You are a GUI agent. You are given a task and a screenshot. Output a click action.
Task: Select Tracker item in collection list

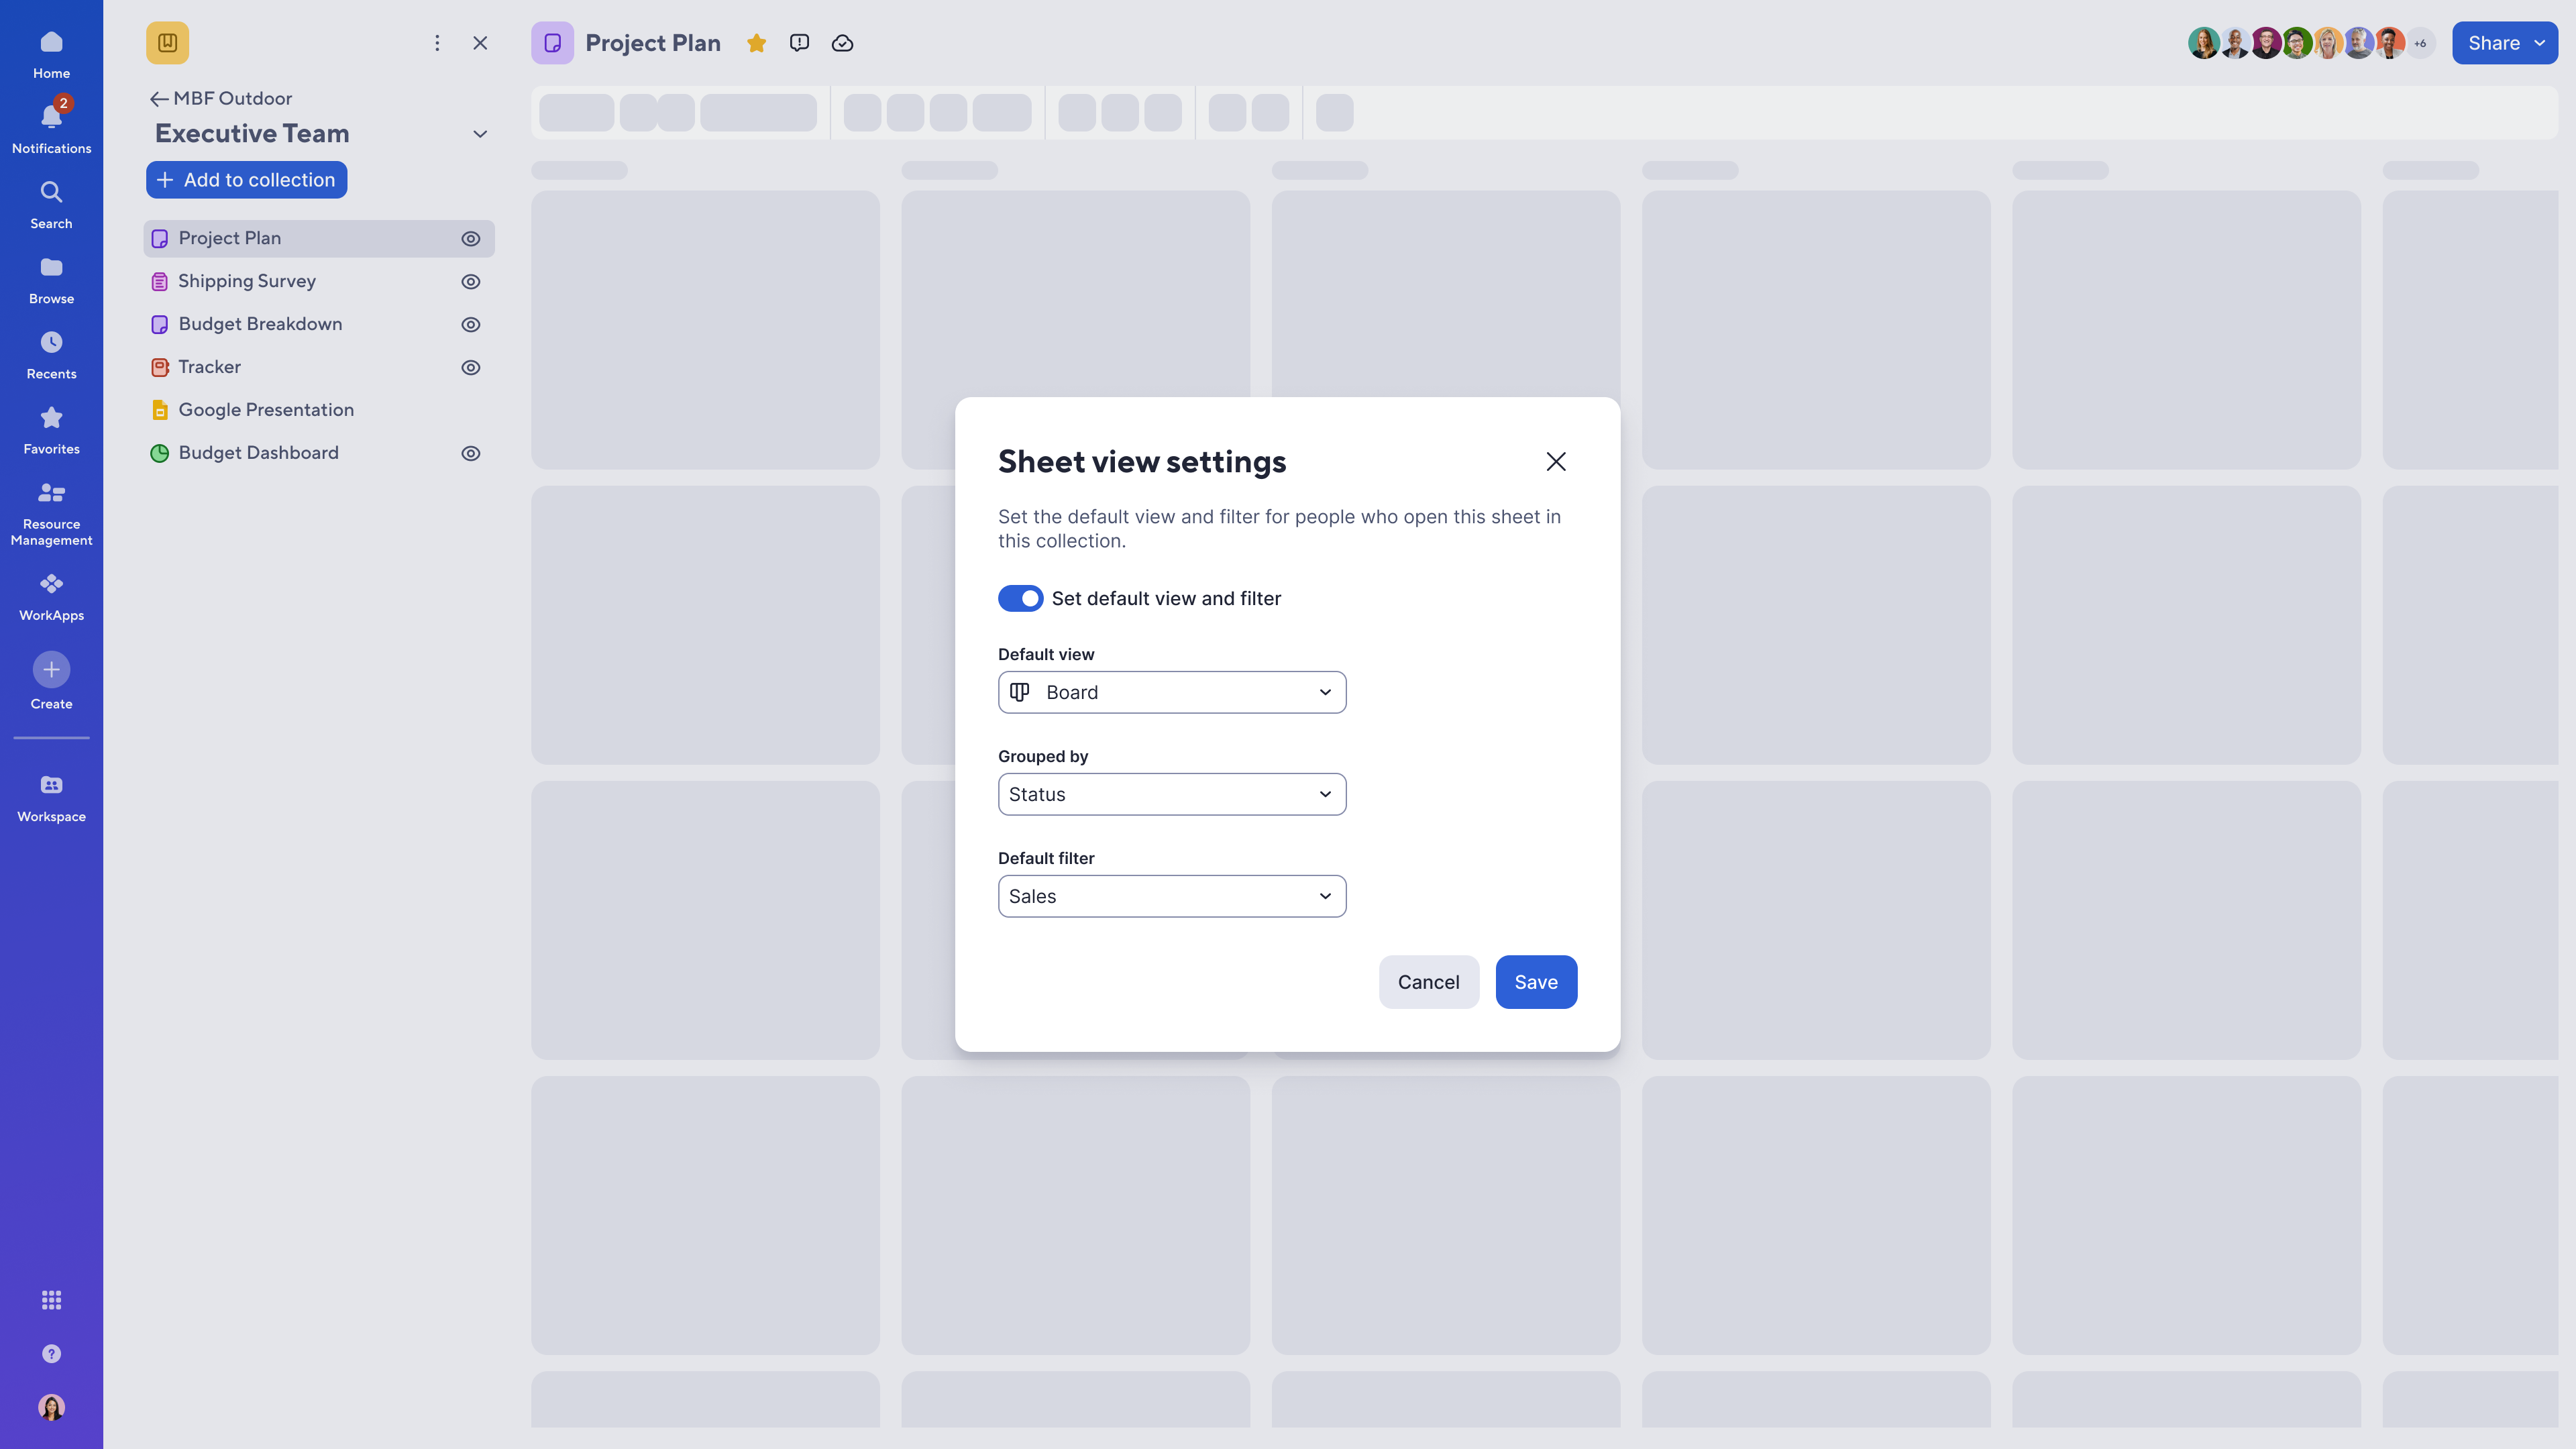pyautogui.click(x=210, y=367)
